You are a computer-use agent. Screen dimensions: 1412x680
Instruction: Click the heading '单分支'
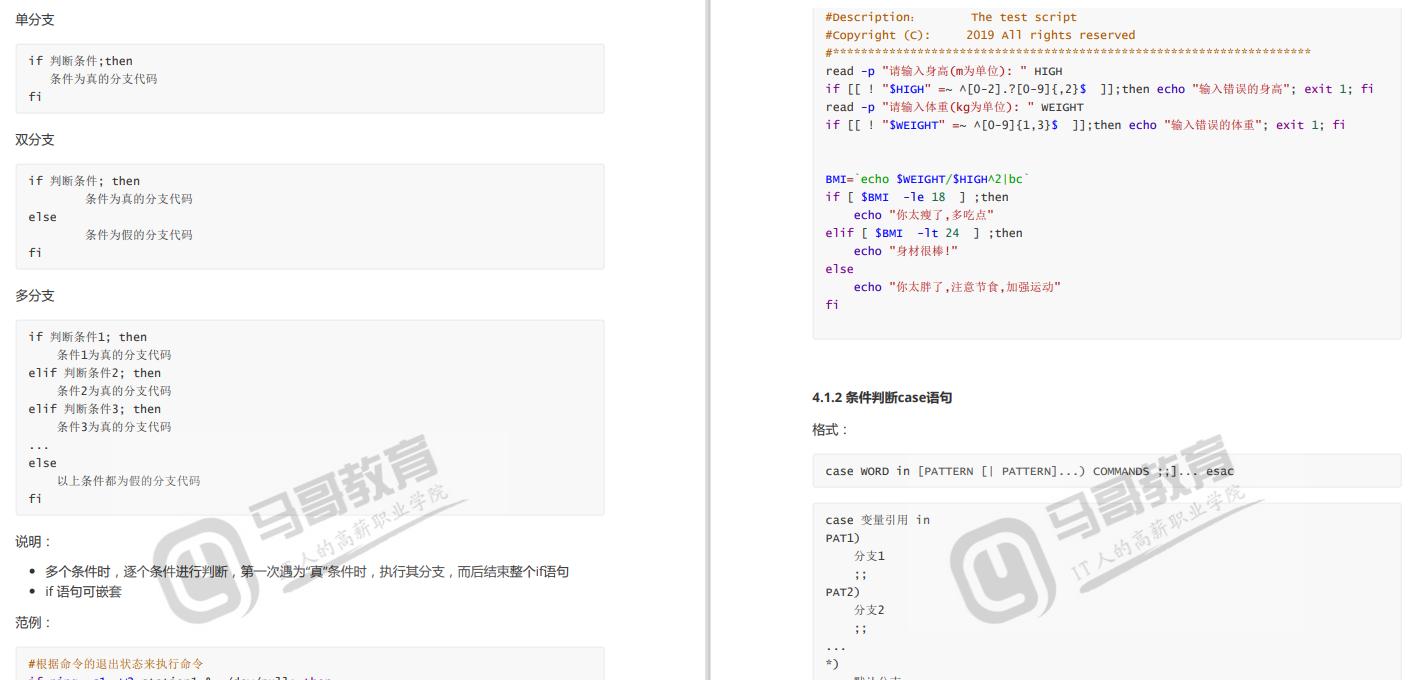(35, 20)
